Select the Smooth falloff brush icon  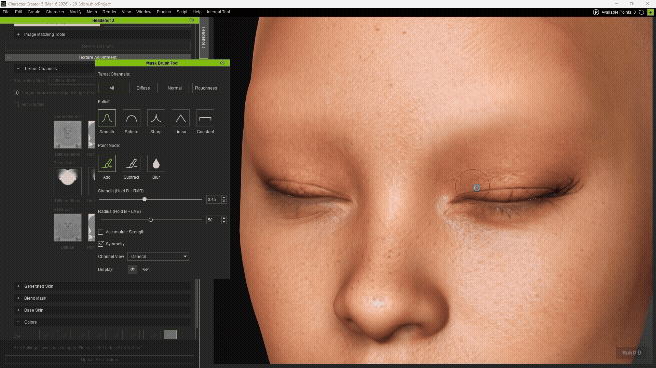coord(107,118)
